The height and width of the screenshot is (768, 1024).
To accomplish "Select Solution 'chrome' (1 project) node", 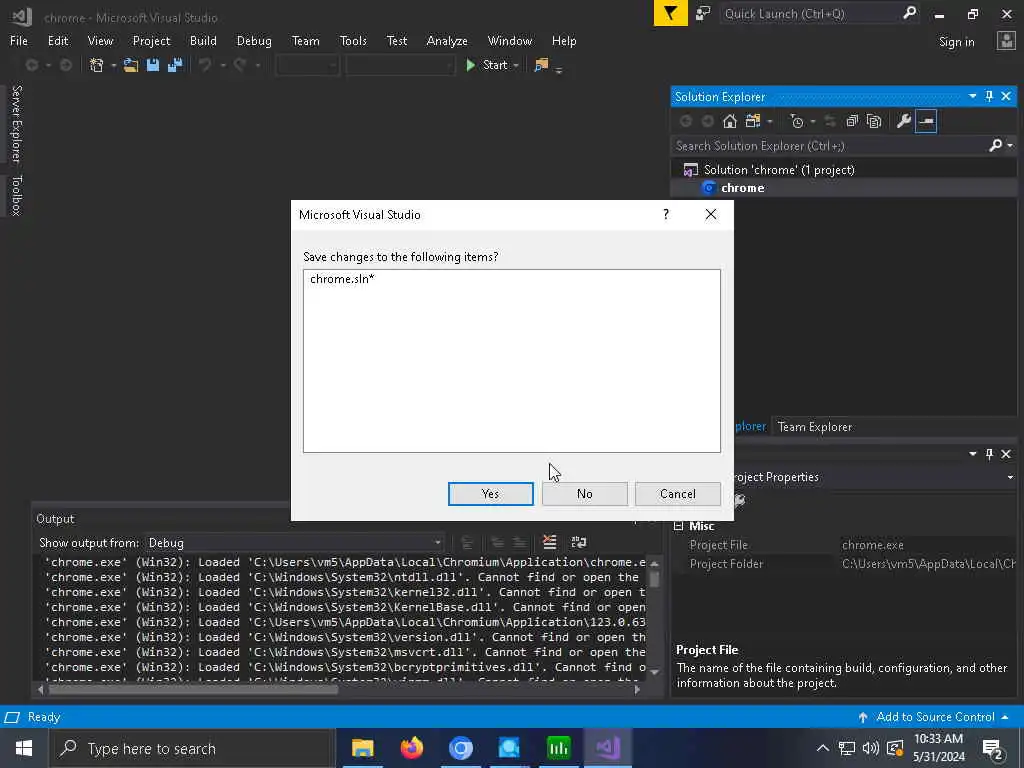I will 778,170.
